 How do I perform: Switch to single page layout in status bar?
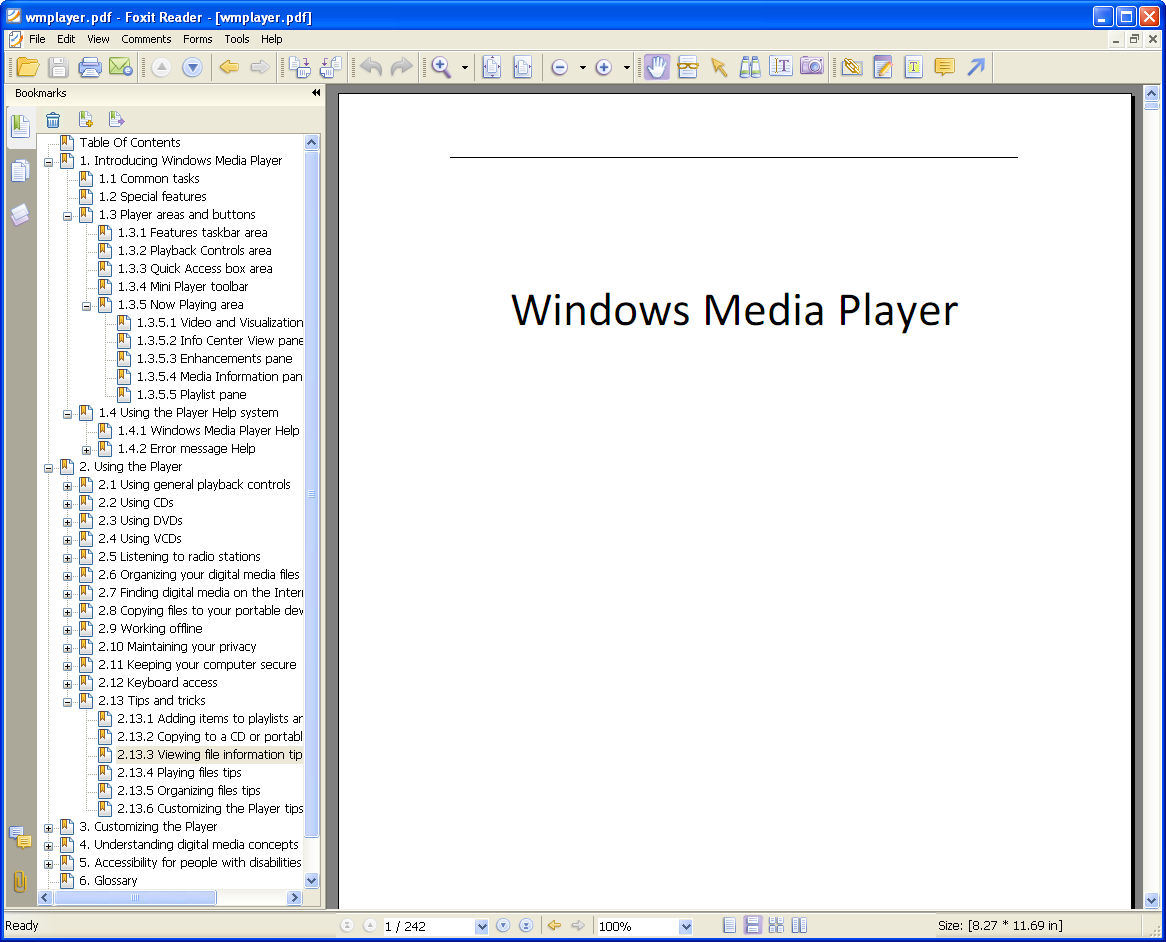tap(731, 926)
